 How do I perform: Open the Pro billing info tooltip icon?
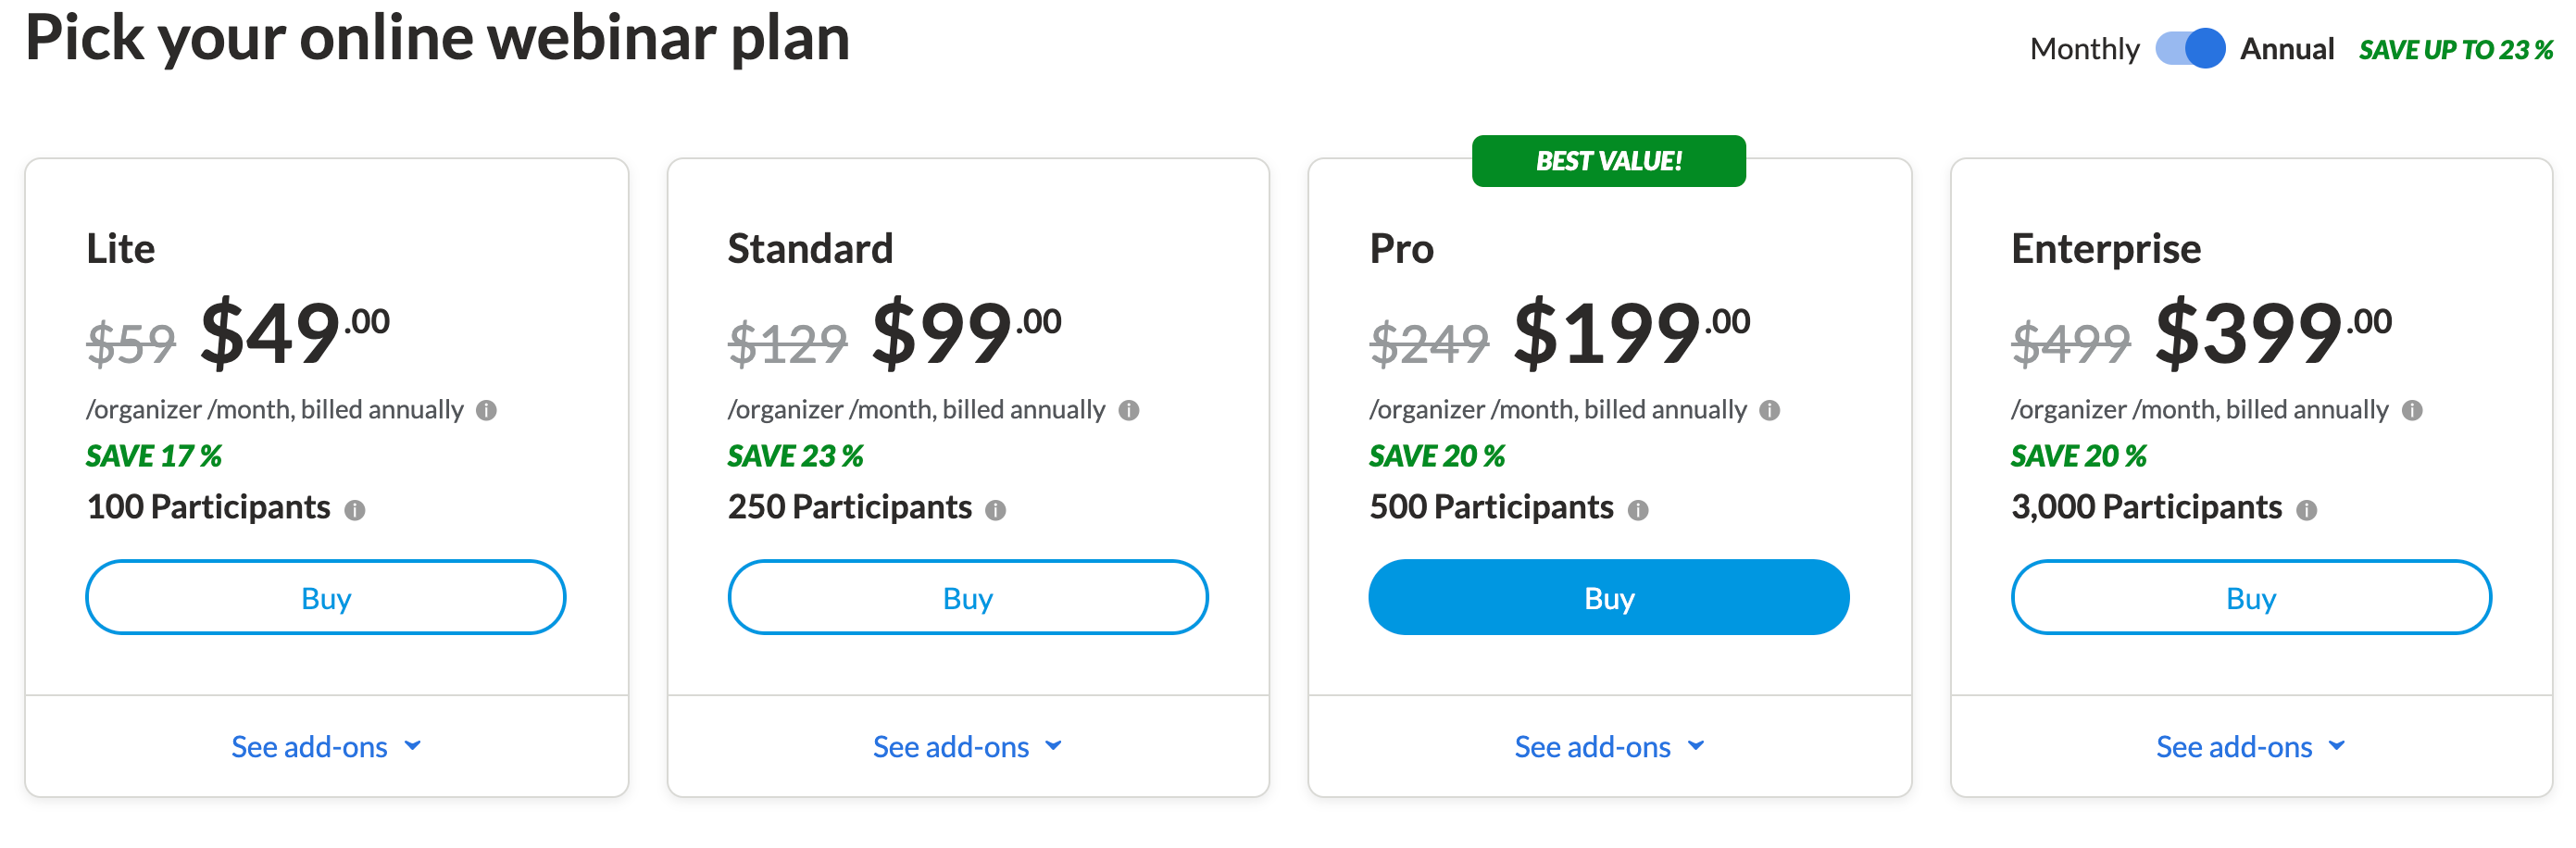point(1773,410)
